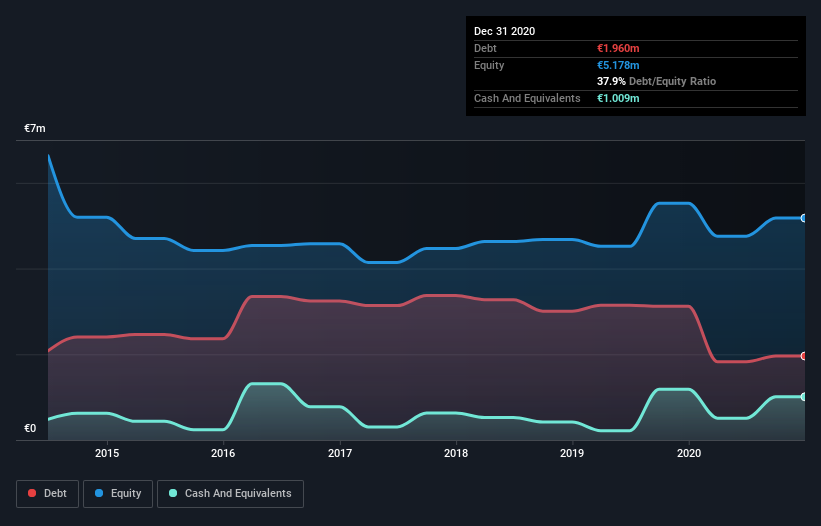Click the €1.009m cash value
The width and height of the screenshot is (821, 526).
tap(618, 98)
